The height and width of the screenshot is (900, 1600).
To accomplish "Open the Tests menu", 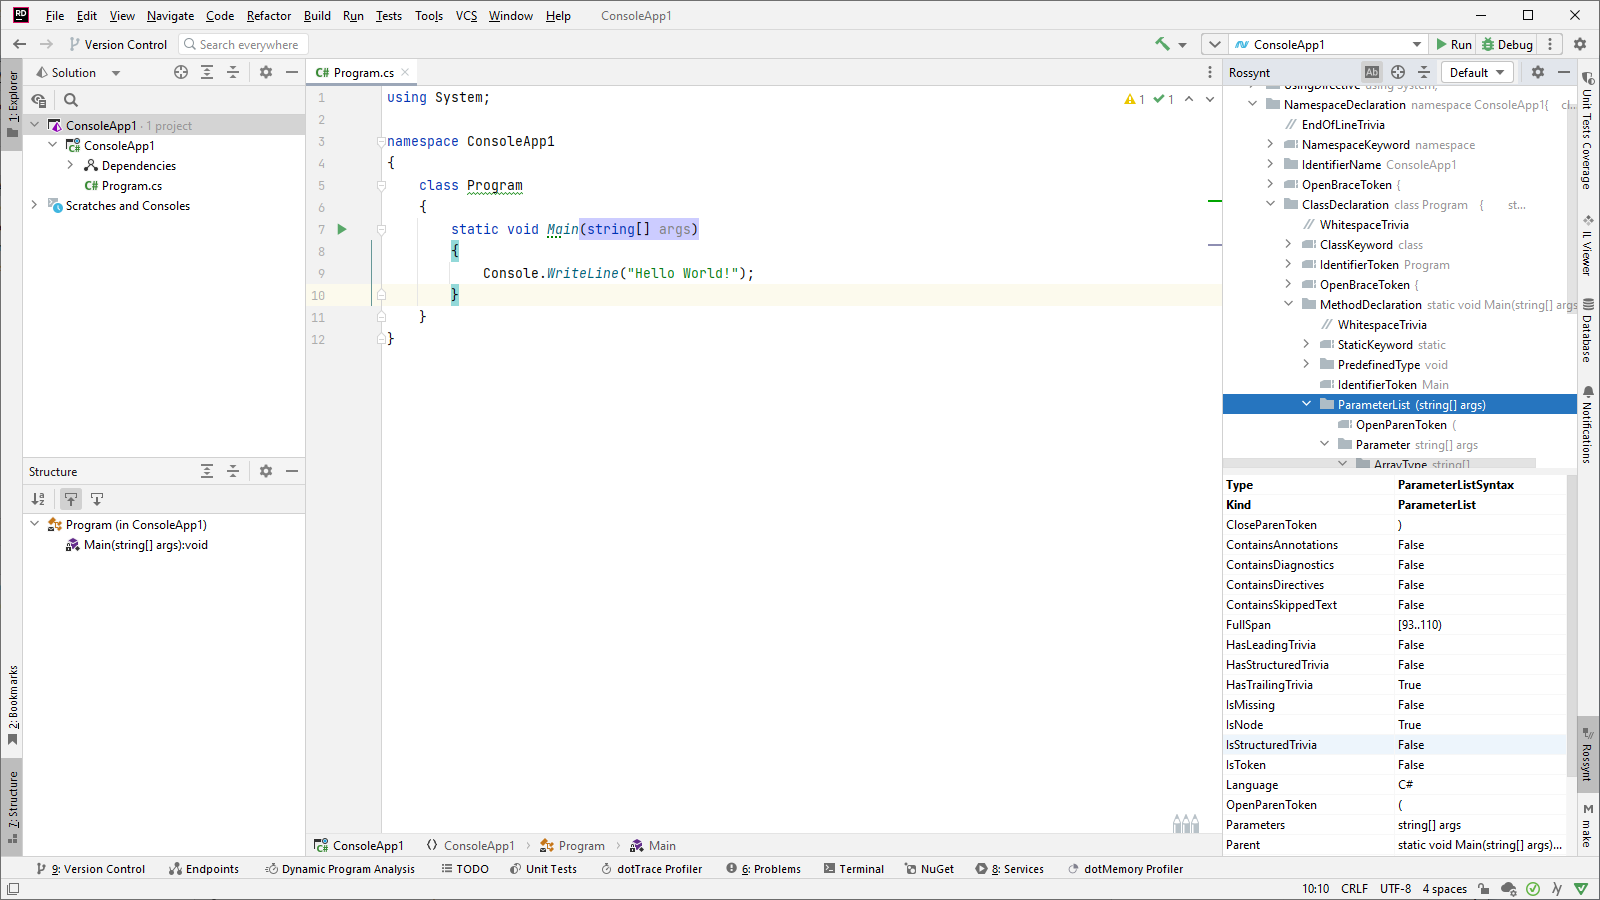I will coord(389,15).
